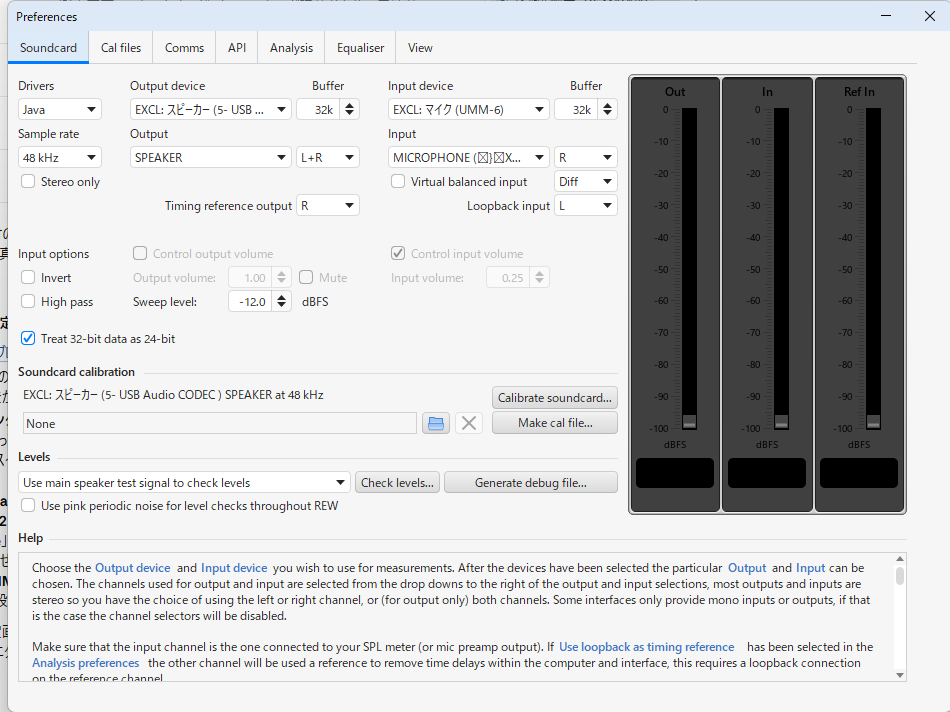This screenshot has width=950, height=712.
Task: Open the Equaliser tab
Action: [360, 48]
